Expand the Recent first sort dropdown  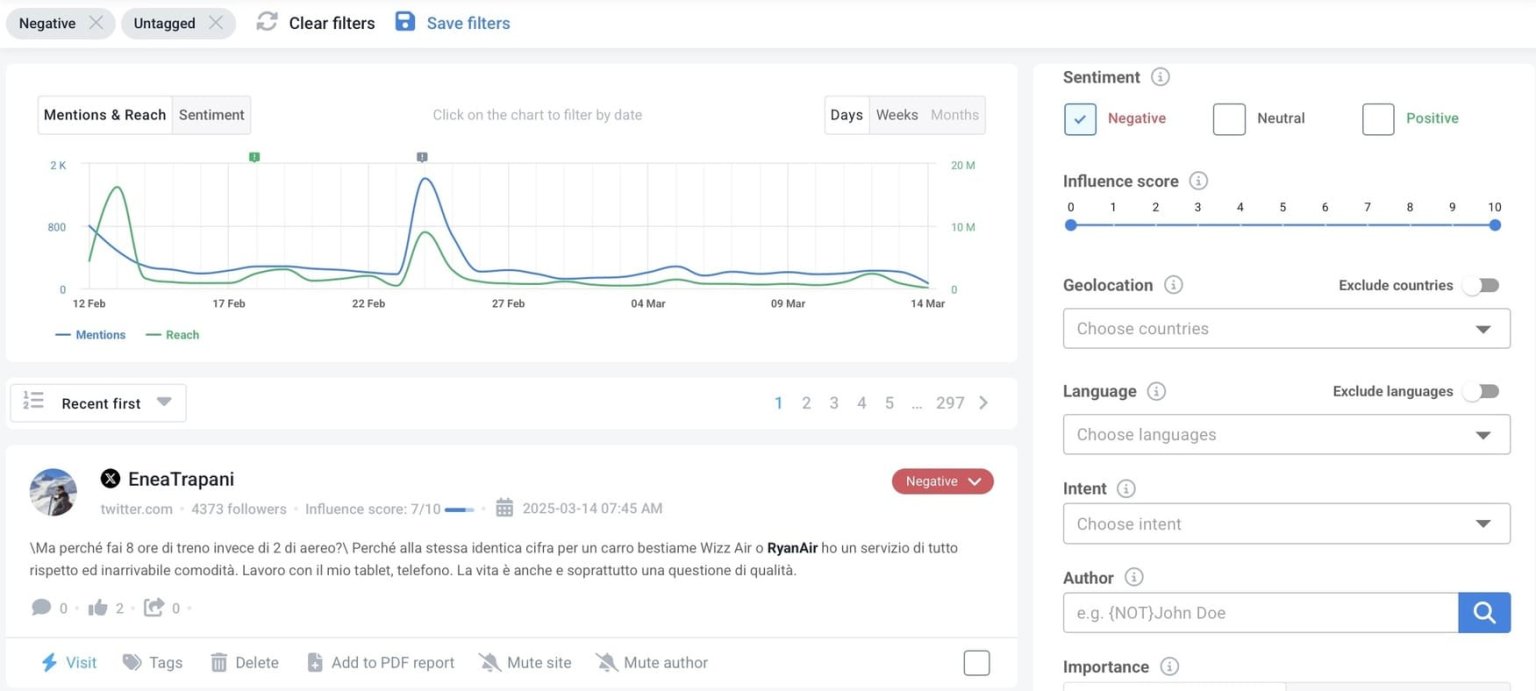97,402
